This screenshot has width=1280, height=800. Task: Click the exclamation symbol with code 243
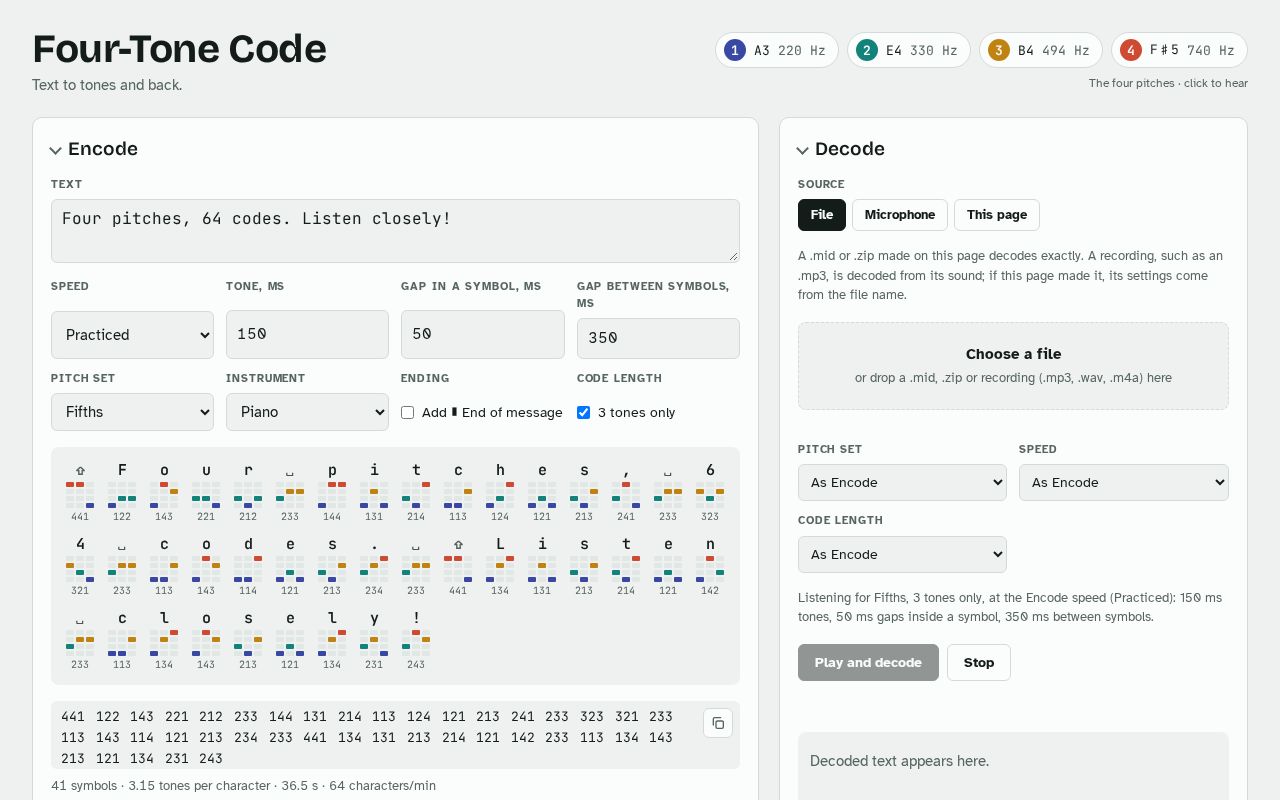pyautogui.click(x=416, y=640)
